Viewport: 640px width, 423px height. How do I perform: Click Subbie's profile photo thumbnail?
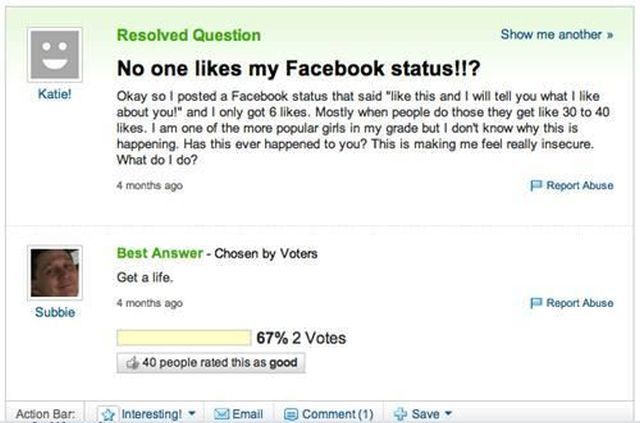55,271
